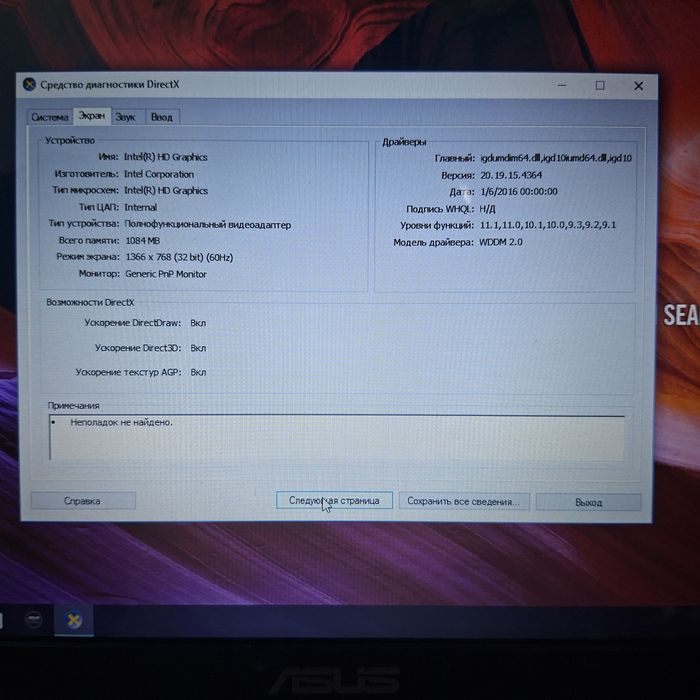Screen dimensions: 700x700
Task: Click the round ASUS taskbar icon
Action: (33, 620)
